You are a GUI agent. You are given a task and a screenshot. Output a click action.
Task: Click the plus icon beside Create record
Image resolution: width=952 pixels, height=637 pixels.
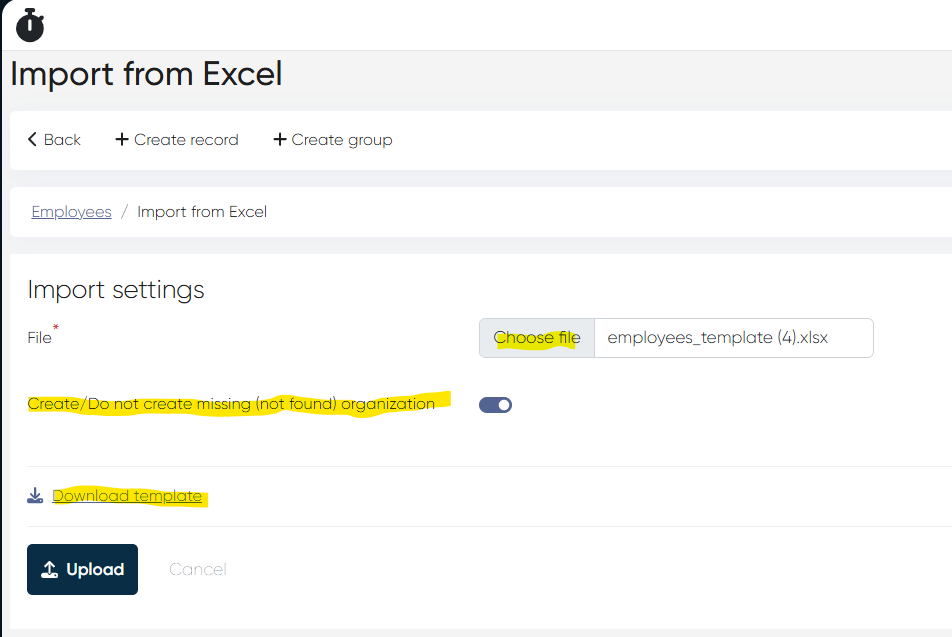click(122, 140)
